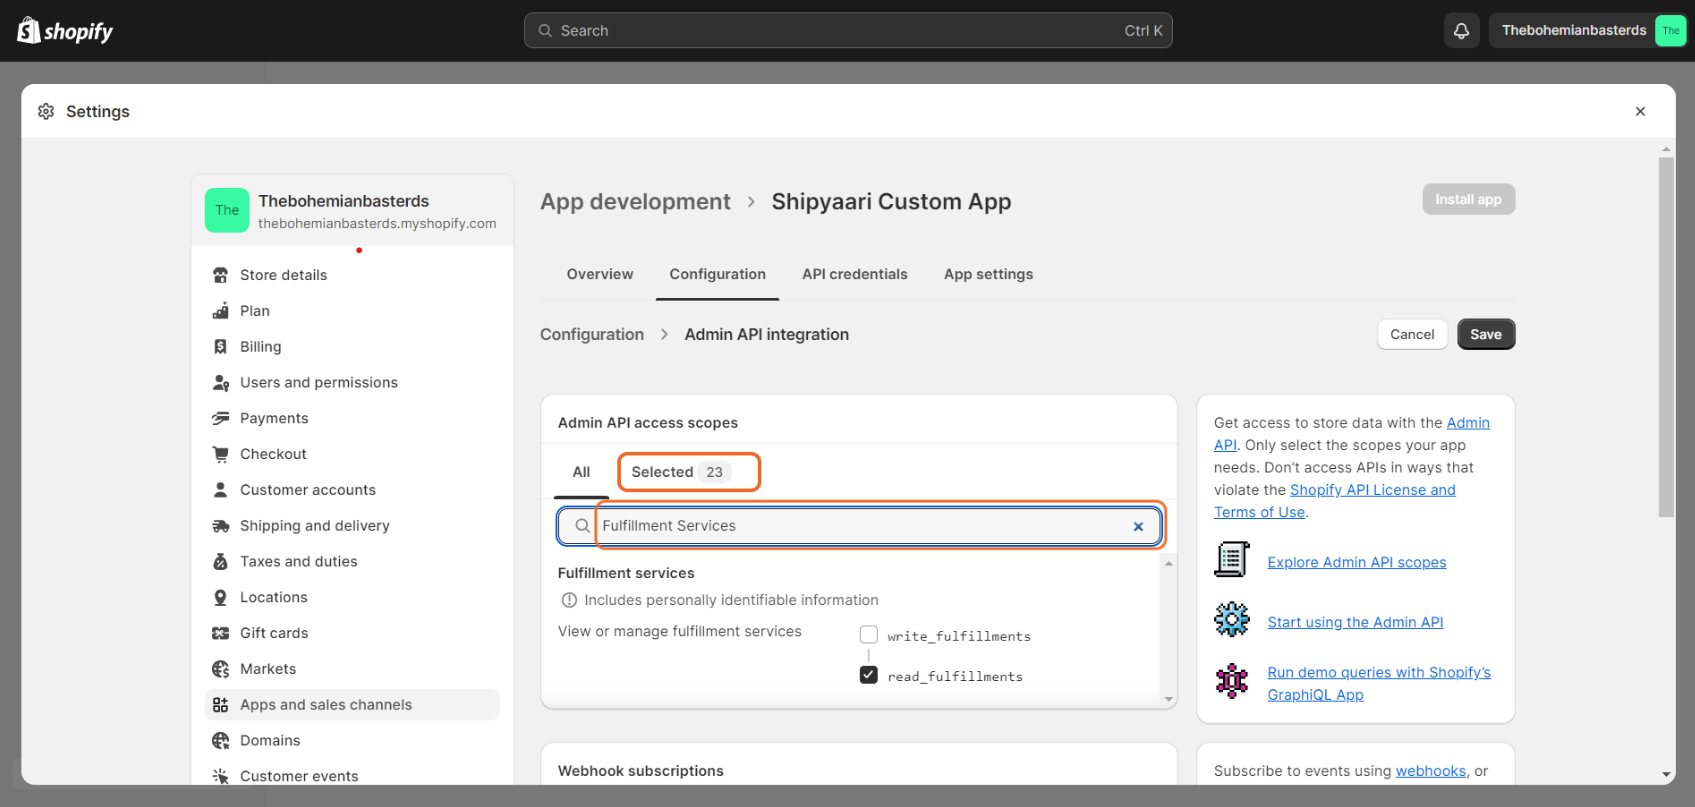Open Store details settings
The image size is (1695, 807).
point(352,275)
